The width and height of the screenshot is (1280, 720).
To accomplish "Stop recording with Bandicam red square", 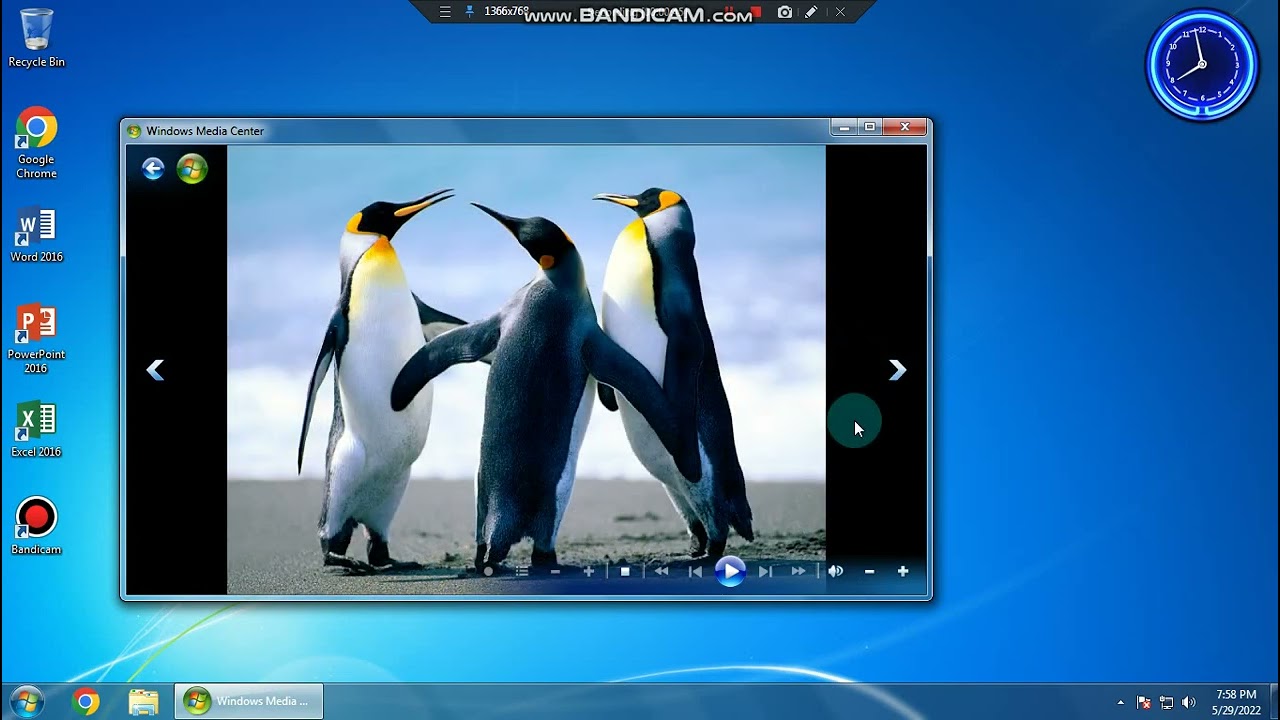I will coord(757,12).
